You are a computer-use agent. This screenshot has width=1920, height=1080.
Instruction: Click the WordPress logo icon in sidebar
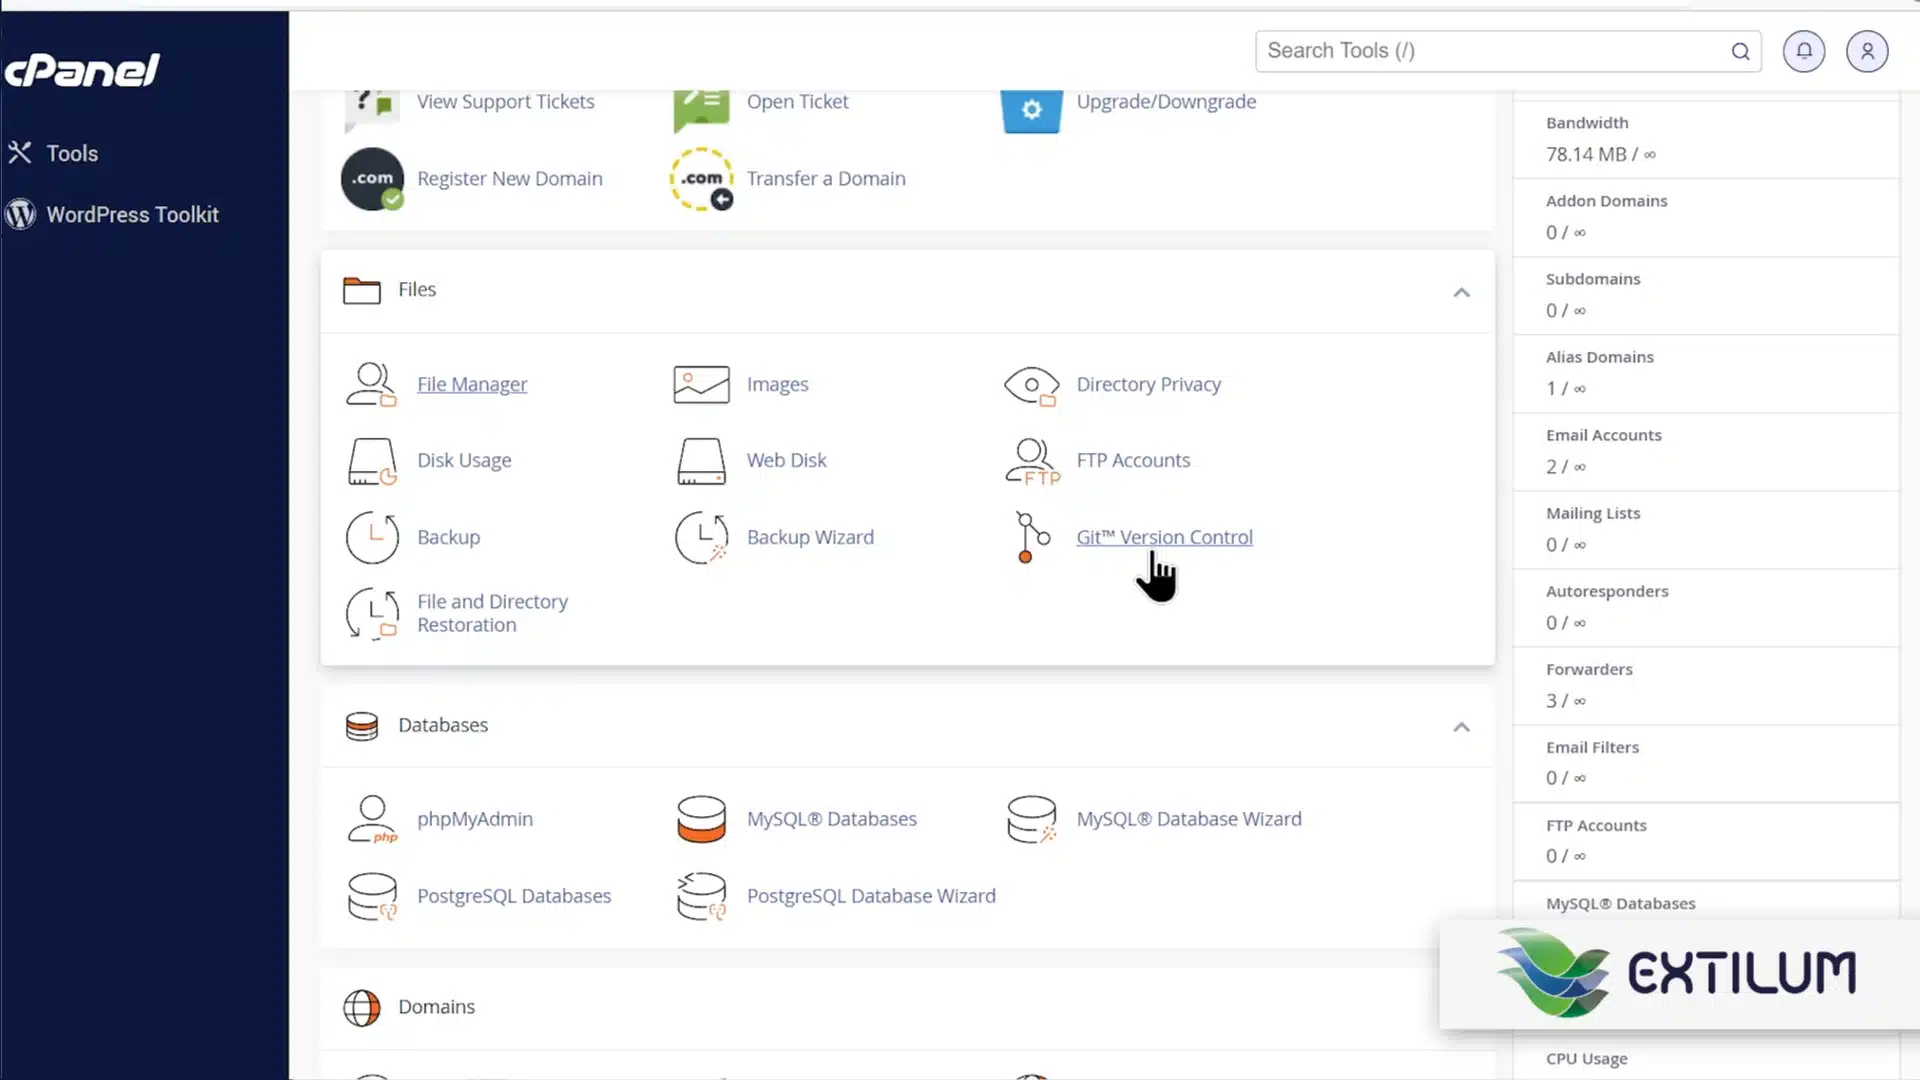tap(20, 214)
